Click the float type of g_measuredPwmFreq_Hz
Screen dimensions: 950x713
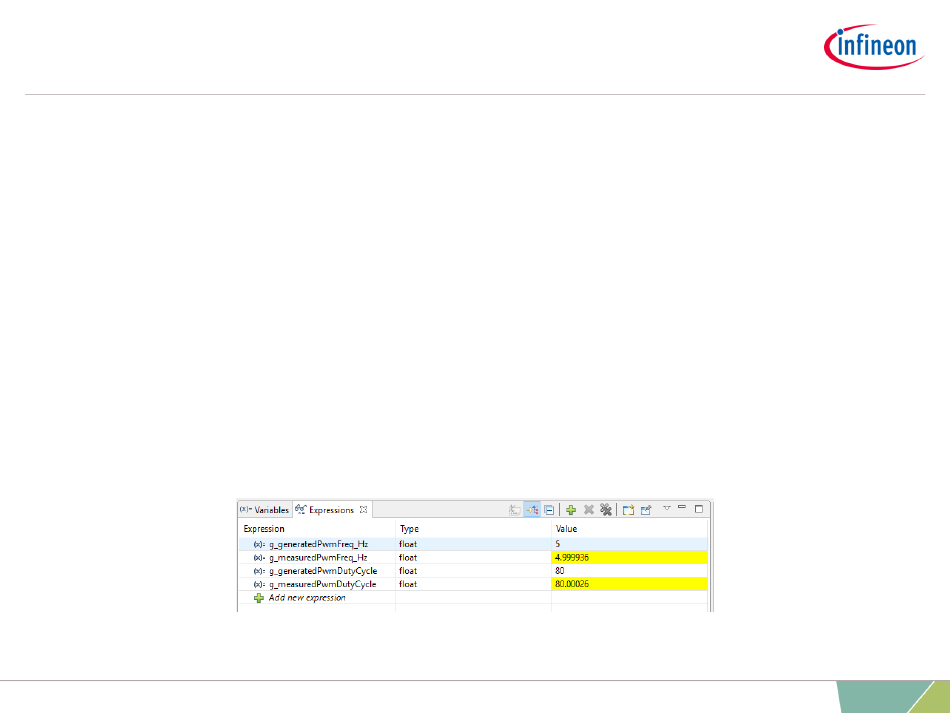click(408, 557)
